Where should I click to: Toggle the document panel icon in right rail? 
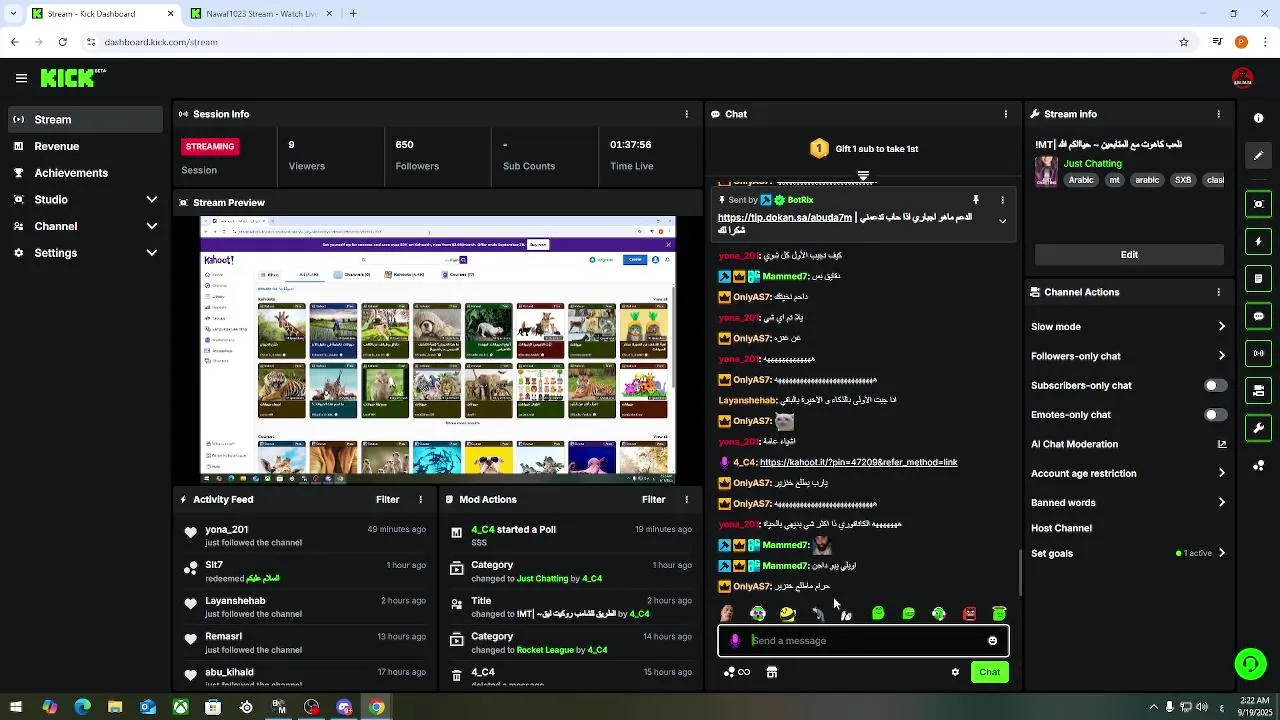pyautogui.click(x=1258, y=278)
